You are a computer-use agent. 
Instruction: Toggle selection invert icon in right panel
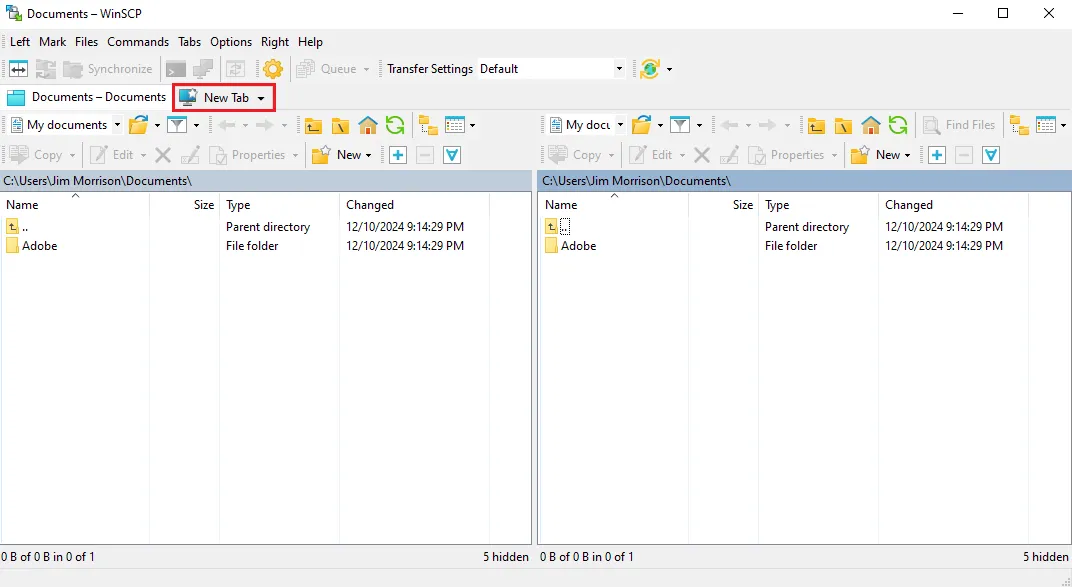pos(991,155)
